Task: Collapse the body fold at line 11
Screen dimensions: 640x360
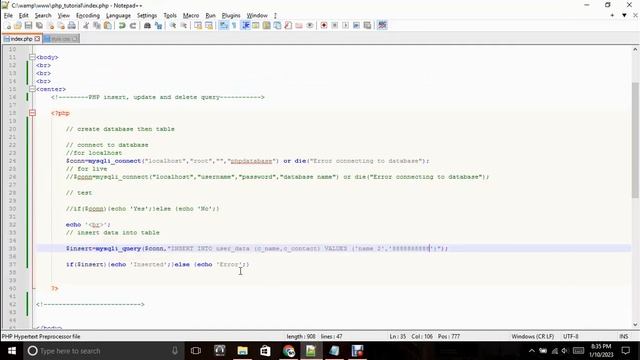Action: point(32,57)
